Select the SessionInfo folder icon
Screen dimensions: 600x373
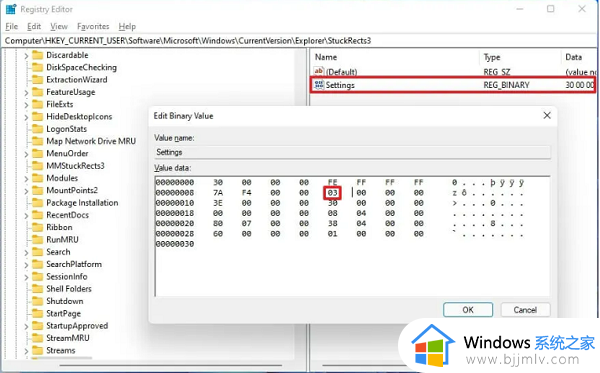pyautogui.click(x=38, y=276)
